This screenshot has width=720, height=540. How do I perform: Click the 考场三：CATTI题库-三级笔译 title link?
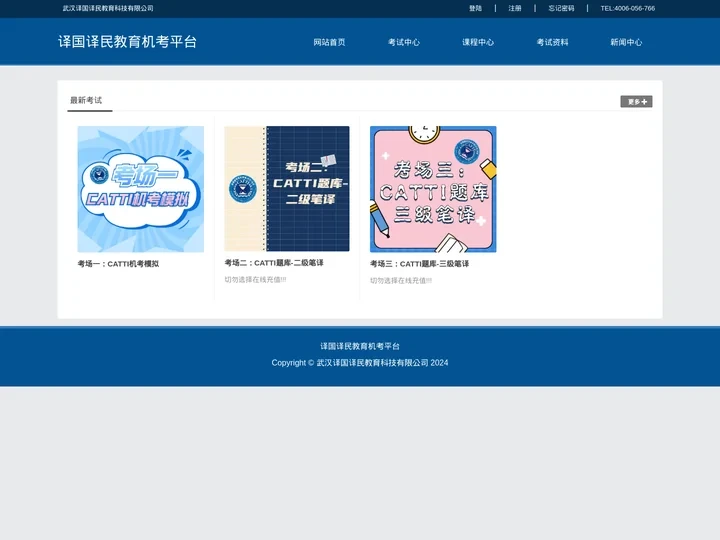[420, 264]
